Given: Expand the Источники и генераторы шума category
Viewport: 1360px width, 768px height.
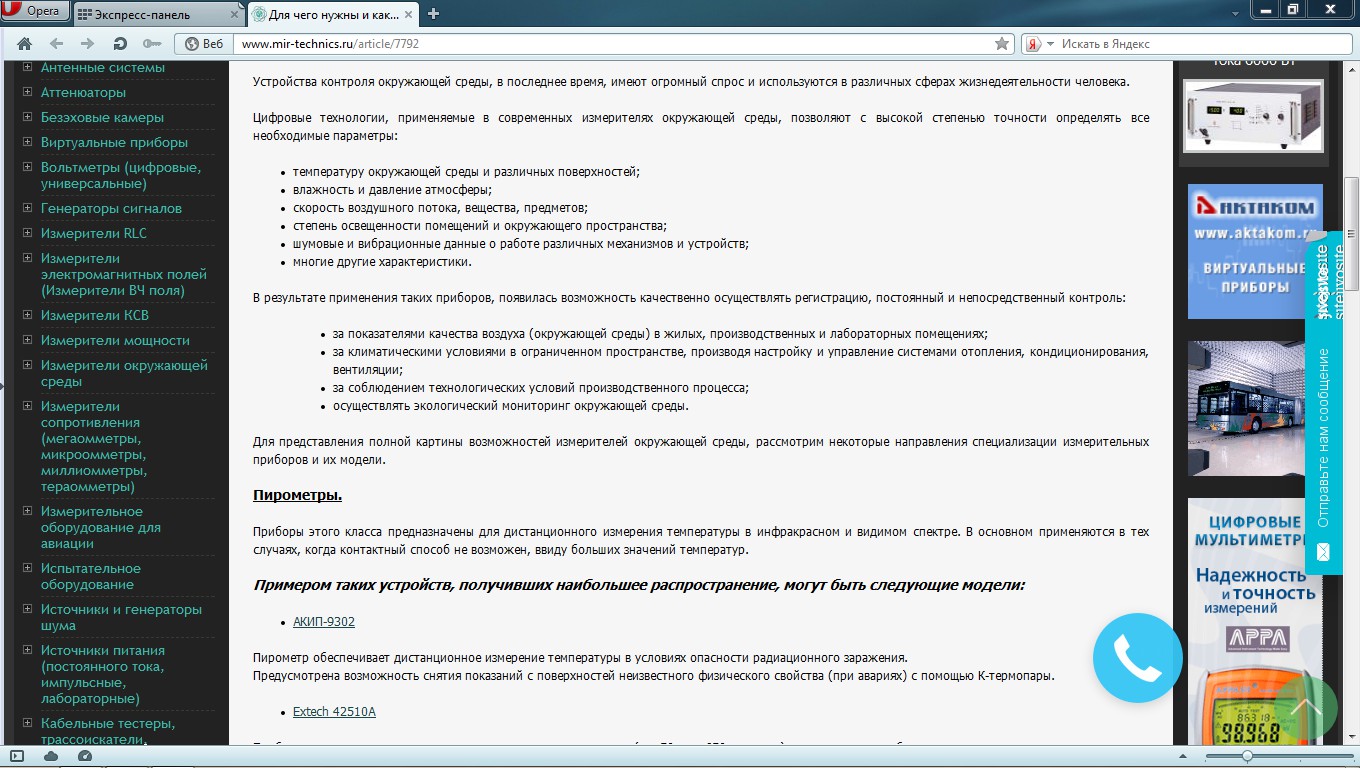Looking at the screenshot, I should point(27,609).
